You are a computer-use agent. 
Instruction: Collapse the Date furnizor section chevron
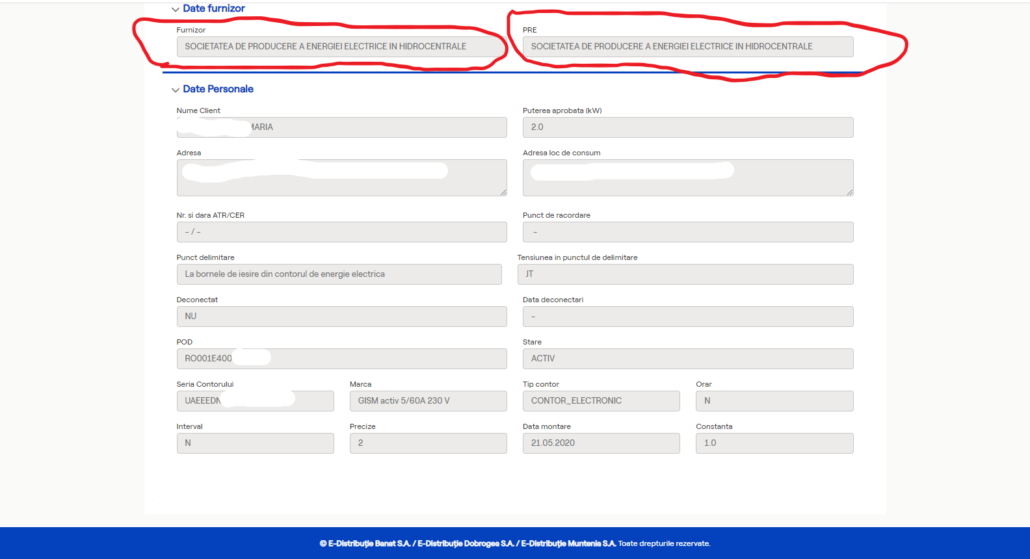coord(175,9)
